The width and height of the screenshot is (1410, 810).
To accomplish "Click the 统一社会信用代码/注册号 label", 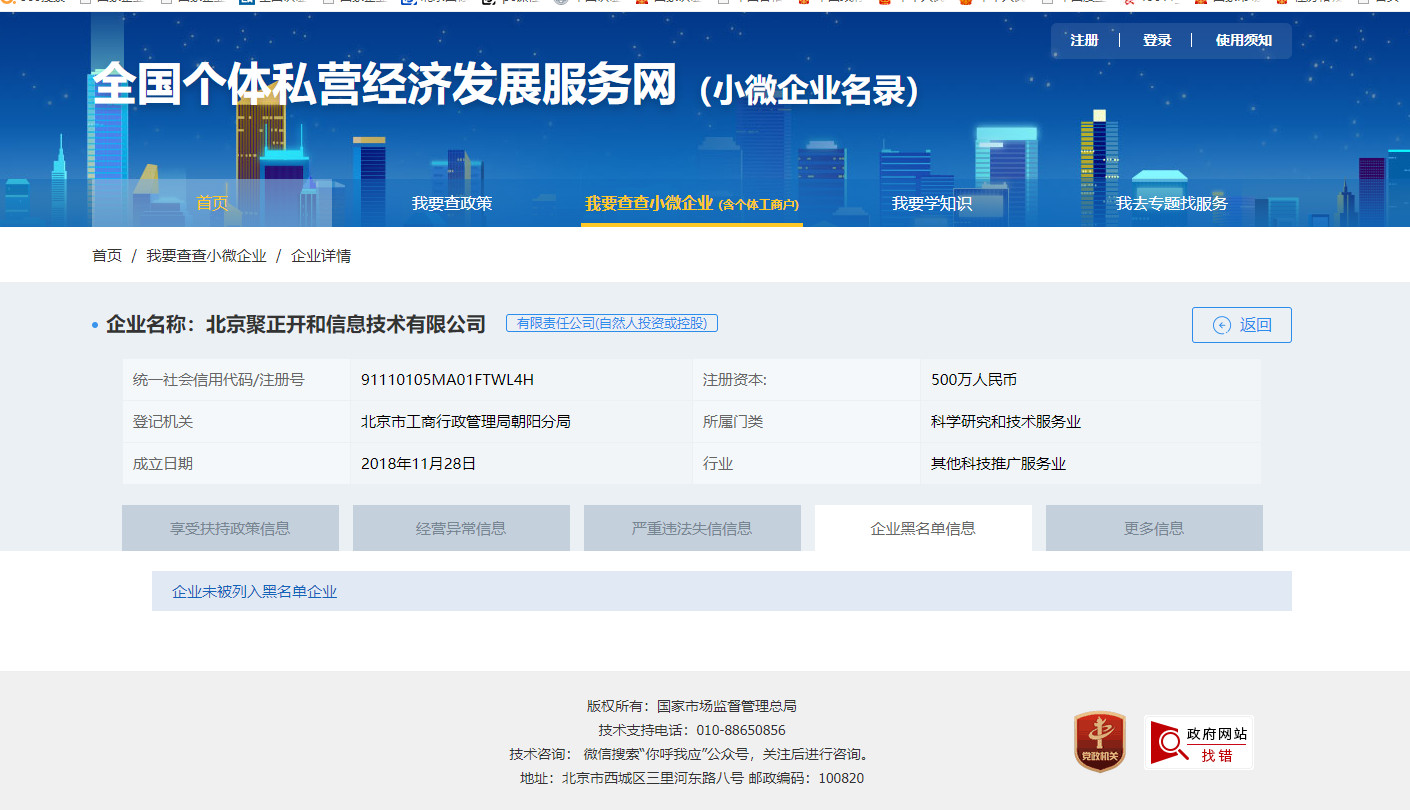I will pyautogui.click(x=219, y=380).
